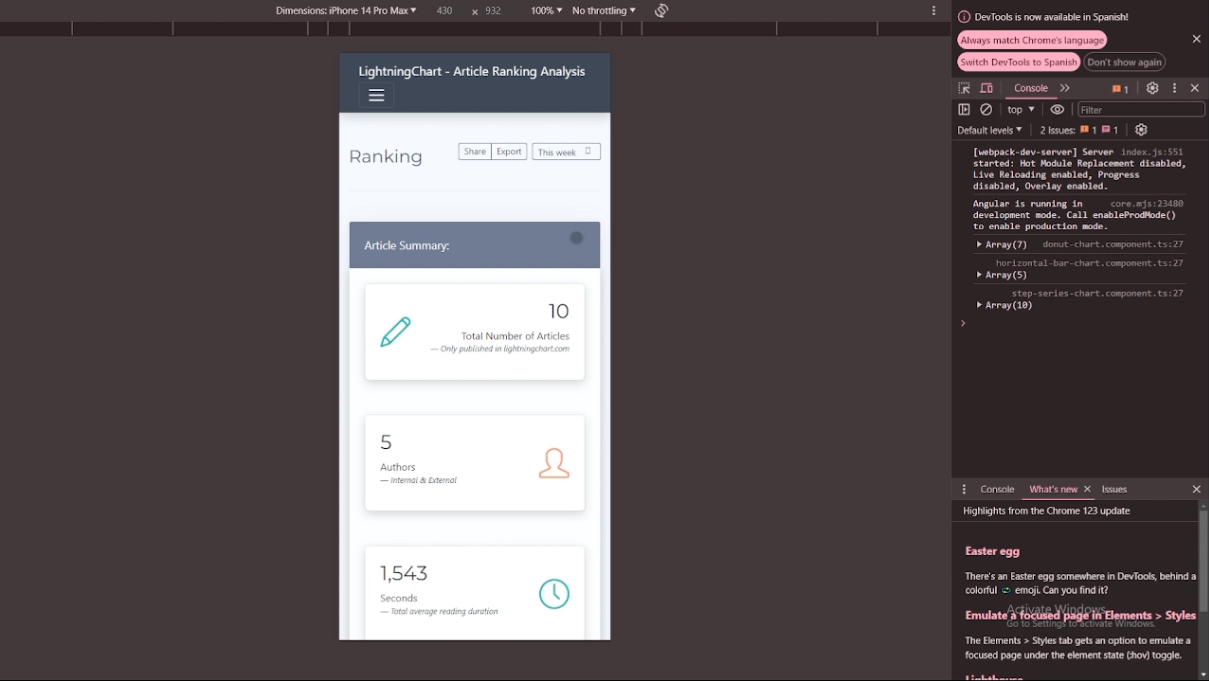Open DevTools settings gear
The image size is (1209, 681).
coord(1152,88)
